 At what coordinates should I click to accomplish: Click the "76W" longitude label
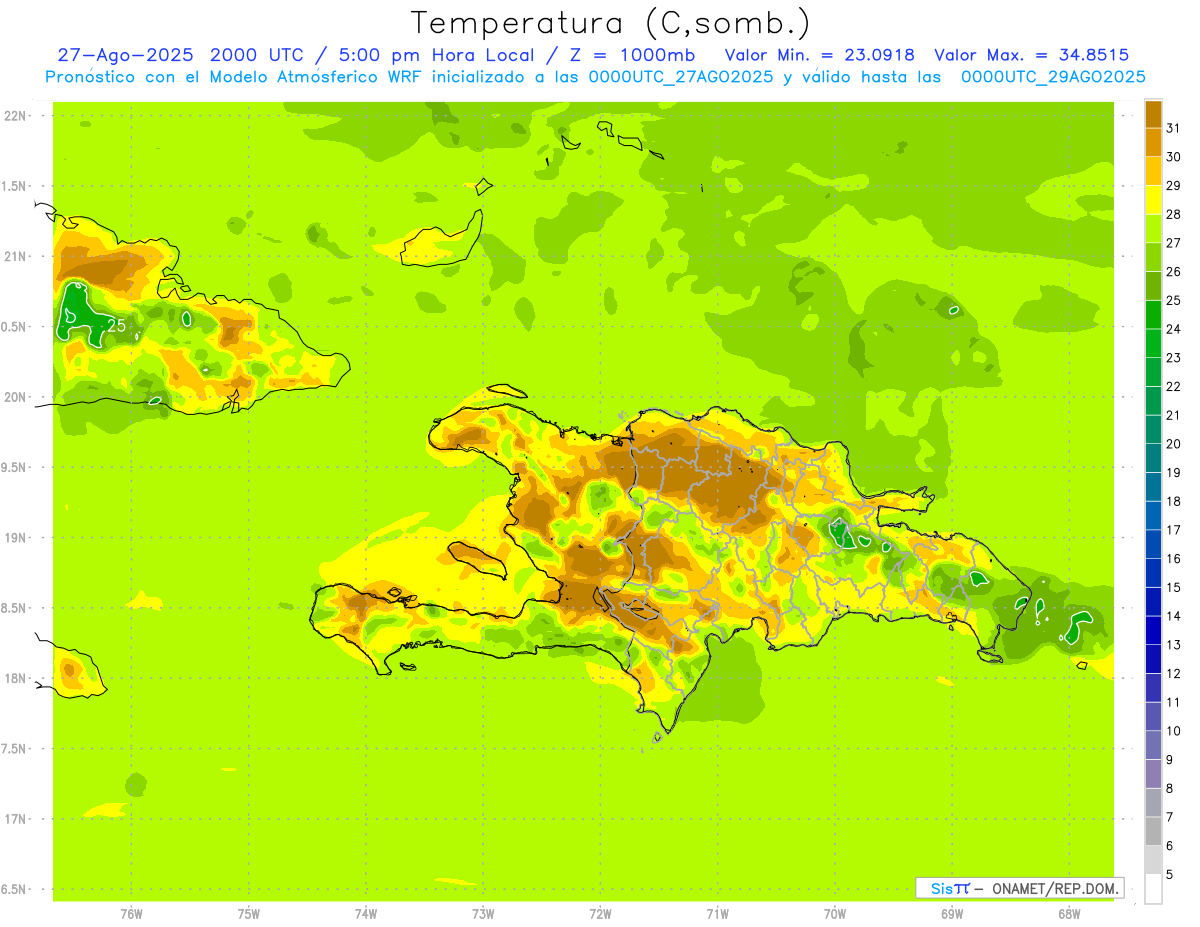pos(131,913)
